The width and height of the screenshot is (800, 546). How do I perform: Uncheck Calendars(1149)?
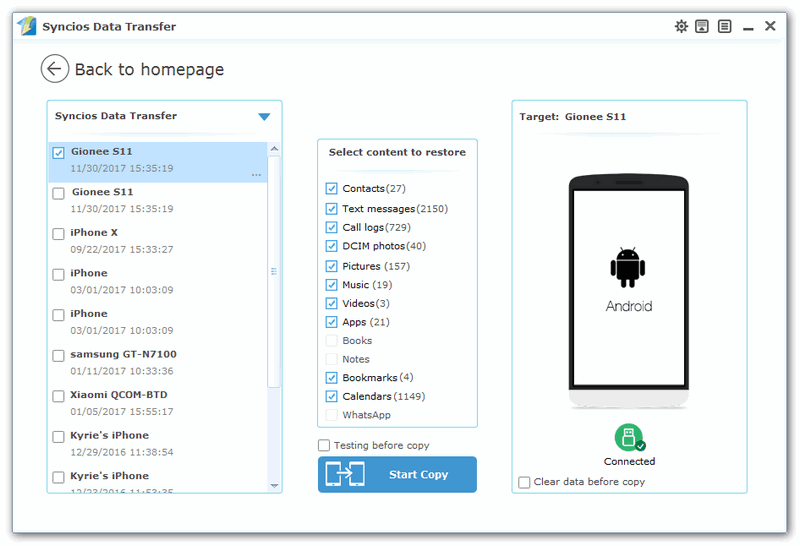click(x=332, y=396)
